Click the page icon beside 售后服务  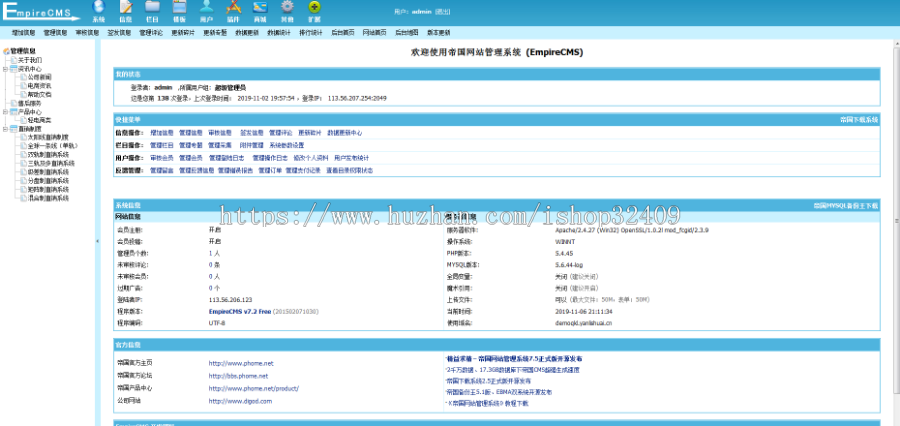[14, 103]
